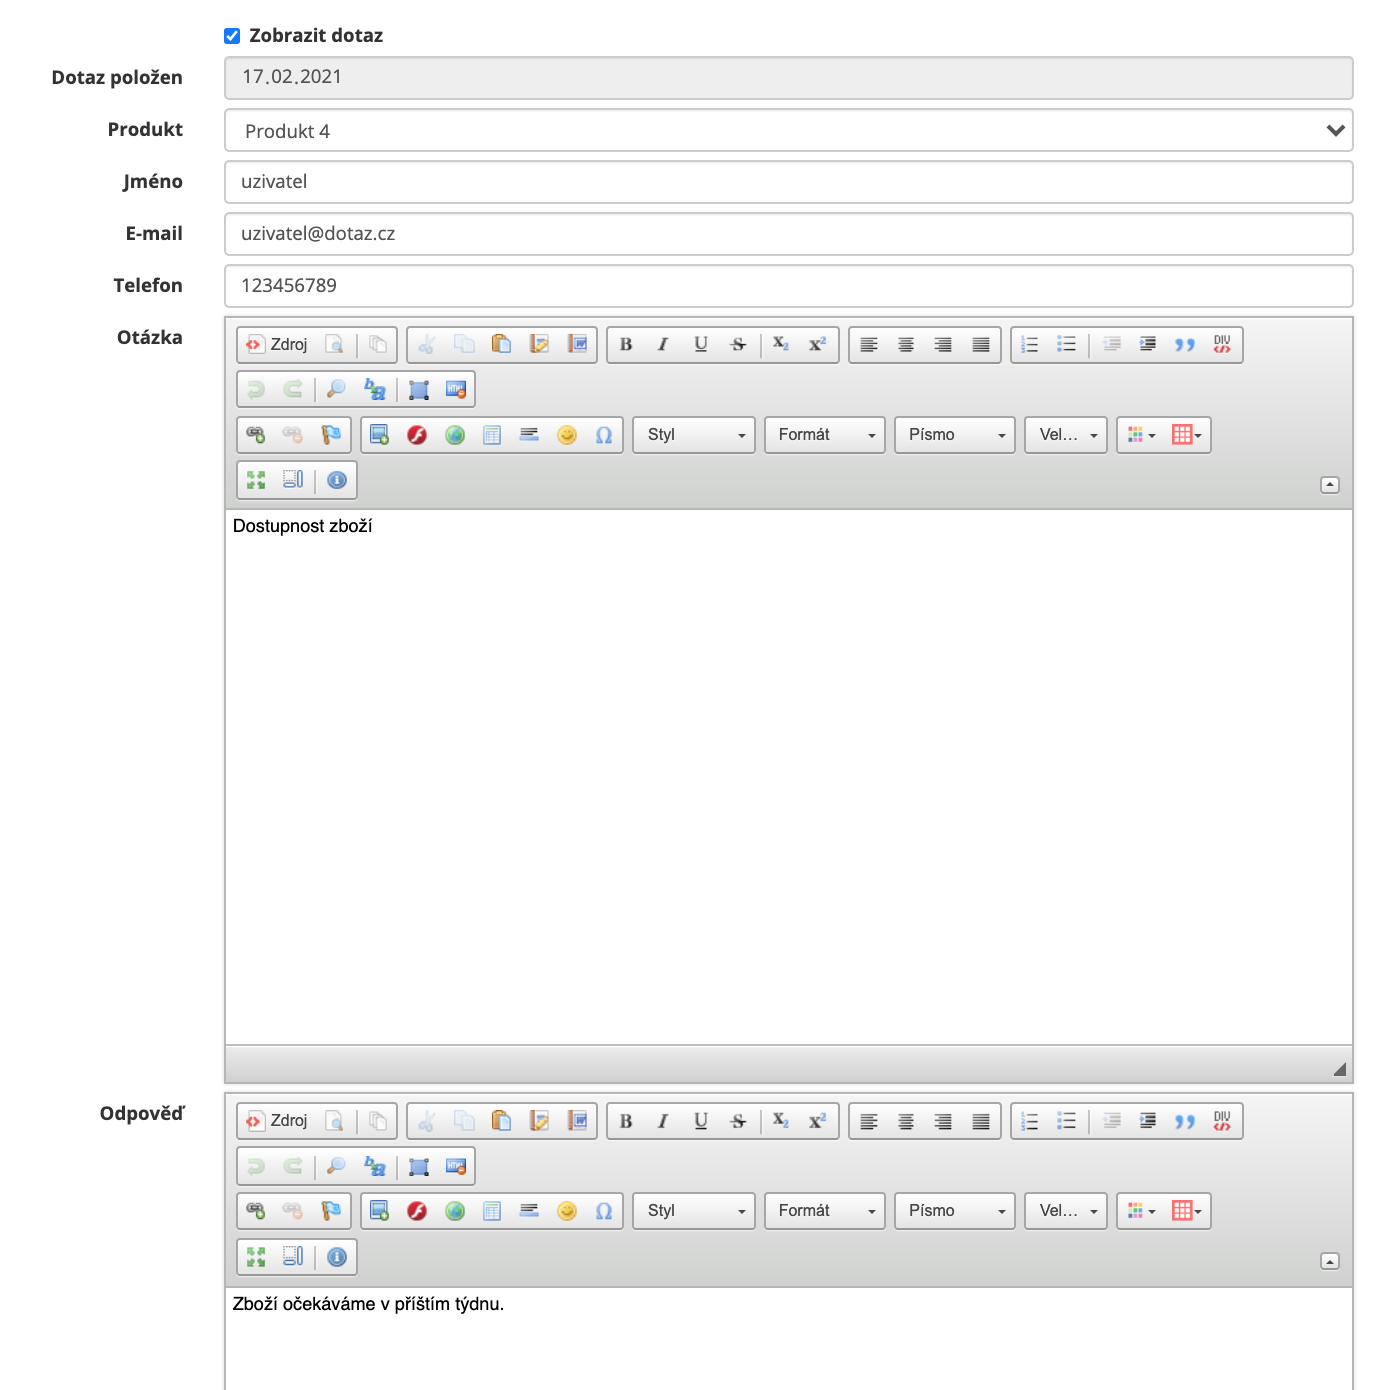Toggle Italic in the Otázka editor
The height and width of the screenshot is (1390, 1388).
tap(663, 345)
